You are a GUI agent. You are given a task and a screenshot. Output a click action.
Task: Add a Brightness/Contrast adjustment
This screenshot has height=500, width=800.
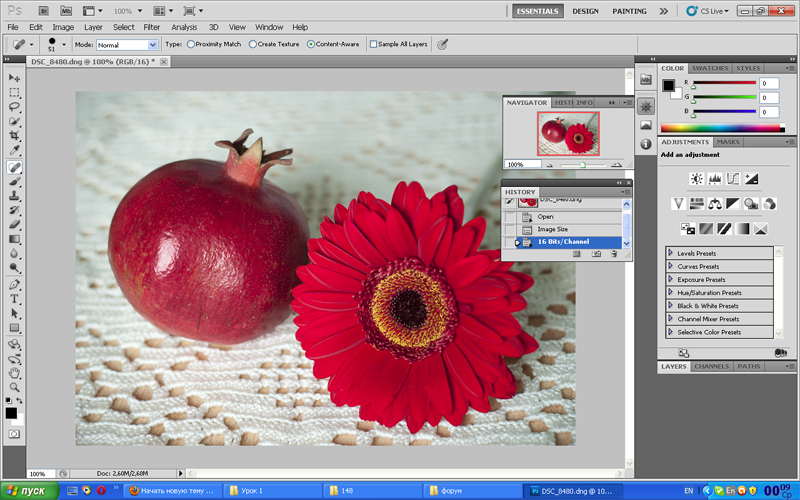tap(697, 179)
